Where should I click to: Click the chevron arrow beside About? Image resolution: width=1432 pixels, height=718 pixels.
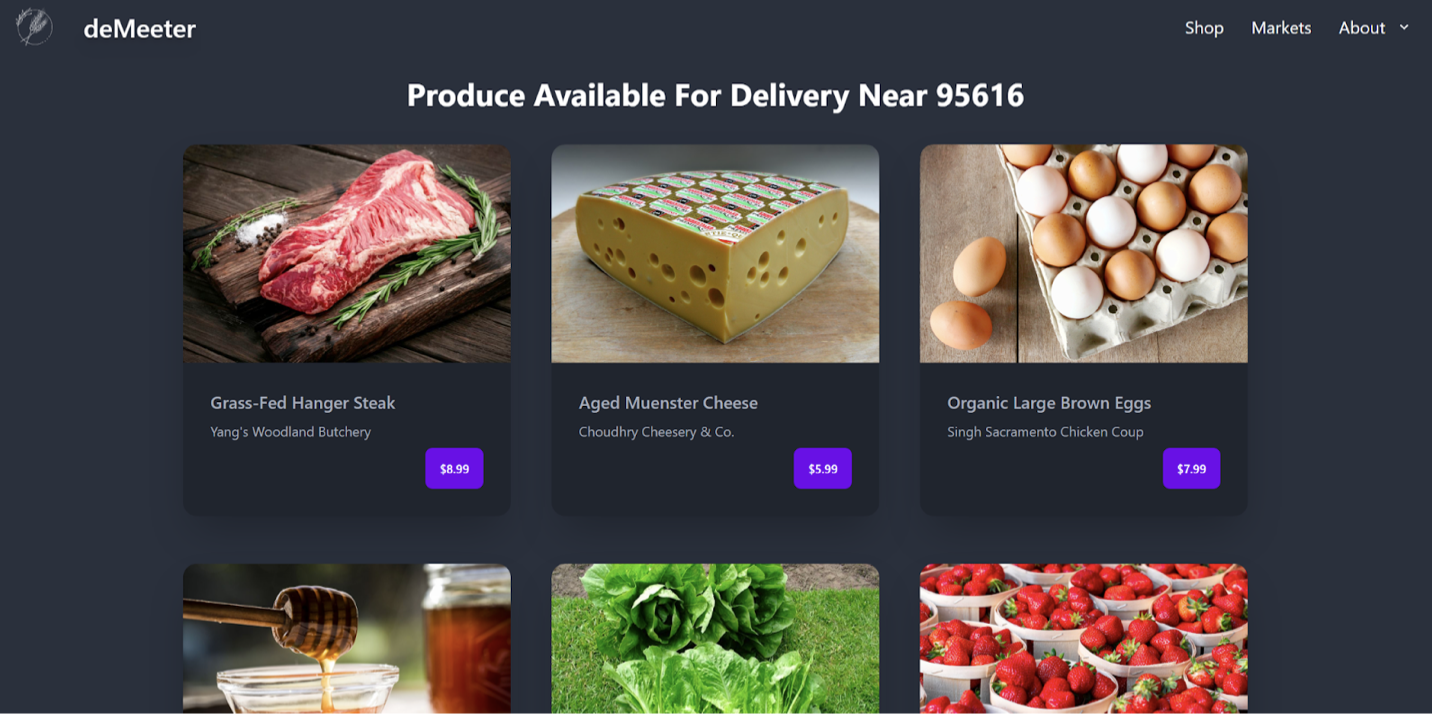(x=1404, y=28)
